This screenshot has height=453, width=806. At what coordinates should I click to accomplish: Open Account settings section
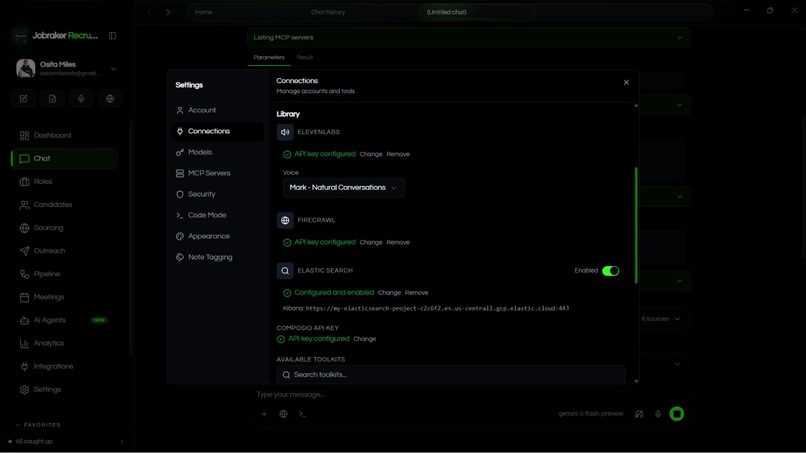click(x=217, y=110)
